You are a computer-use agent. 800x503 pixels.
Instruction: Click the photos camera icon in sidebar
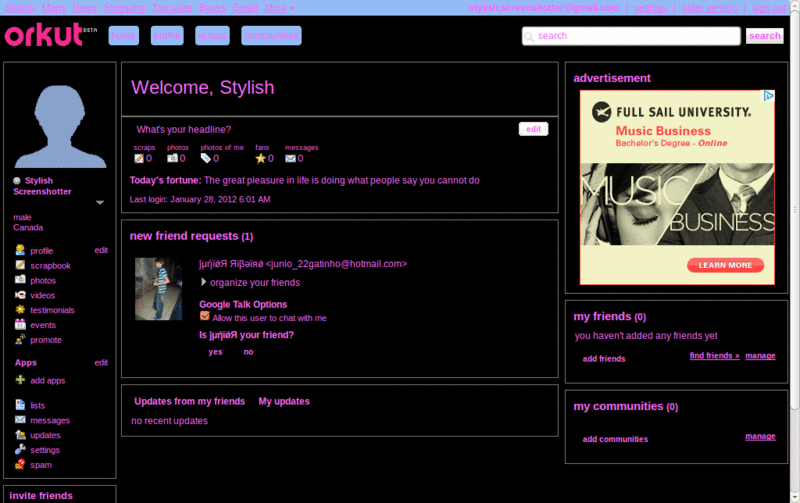point(20,280)
